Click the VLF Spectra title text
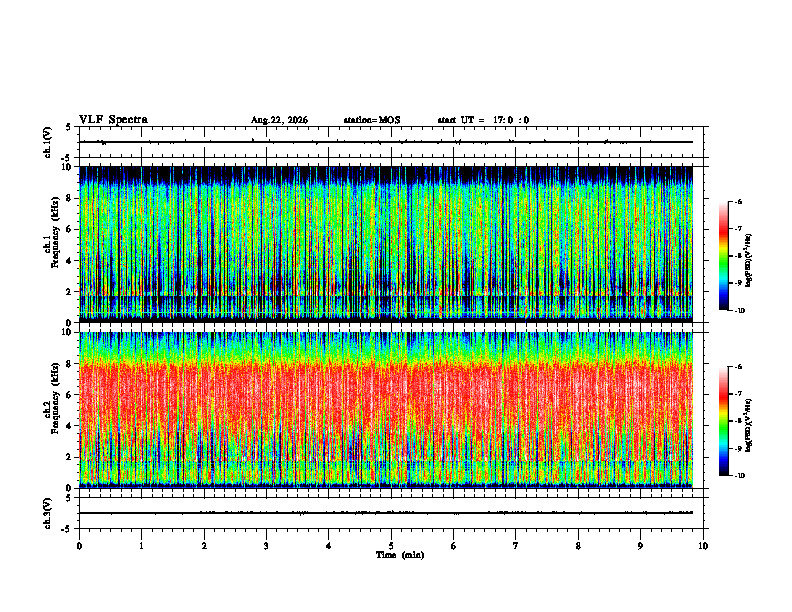Viewport: 792px width, 612px height. [x=113, y=120]
